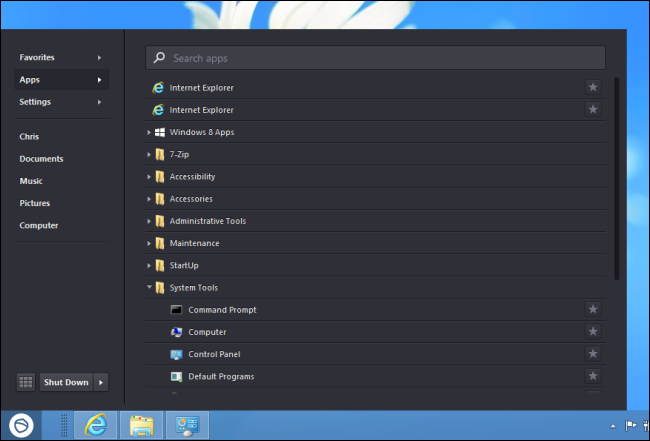Open File Explorer from the taskbar

pos(141,425)
